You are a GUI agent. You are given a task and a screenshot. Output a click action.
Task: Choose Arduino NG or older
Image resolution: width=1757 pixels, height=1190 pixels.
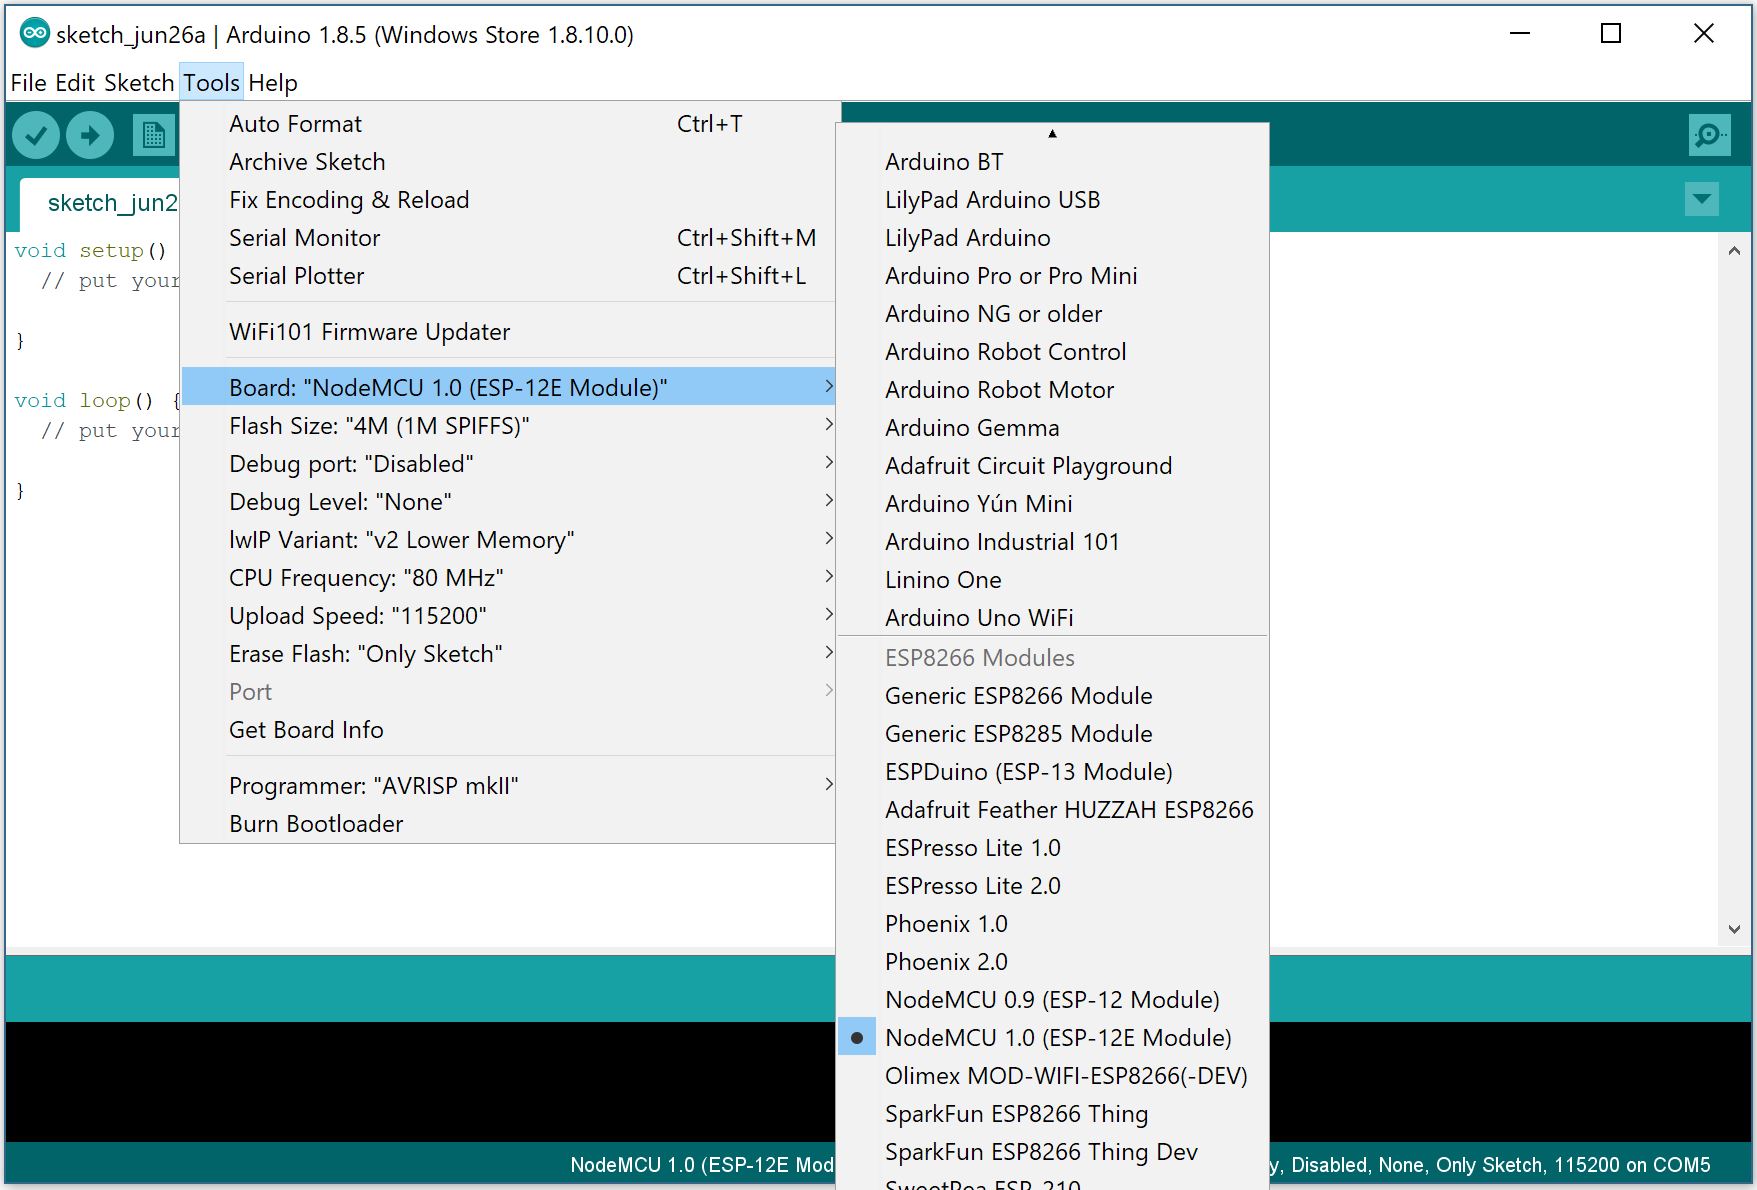(x=1053, y=313)
